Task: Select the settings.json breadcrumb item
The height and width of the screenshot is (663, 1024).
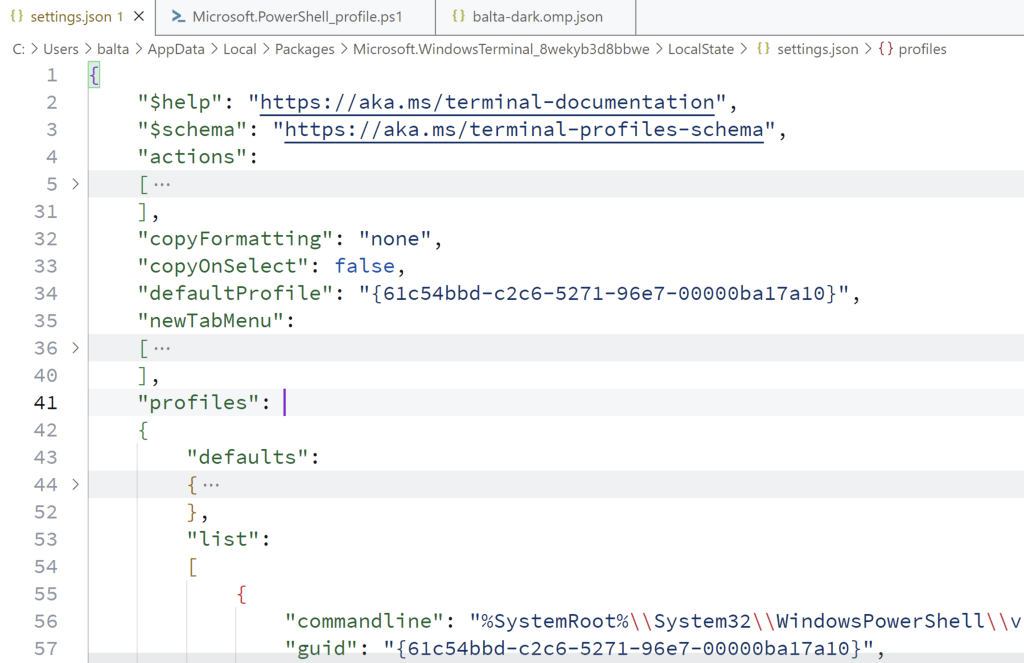Action: coord(817,49)
